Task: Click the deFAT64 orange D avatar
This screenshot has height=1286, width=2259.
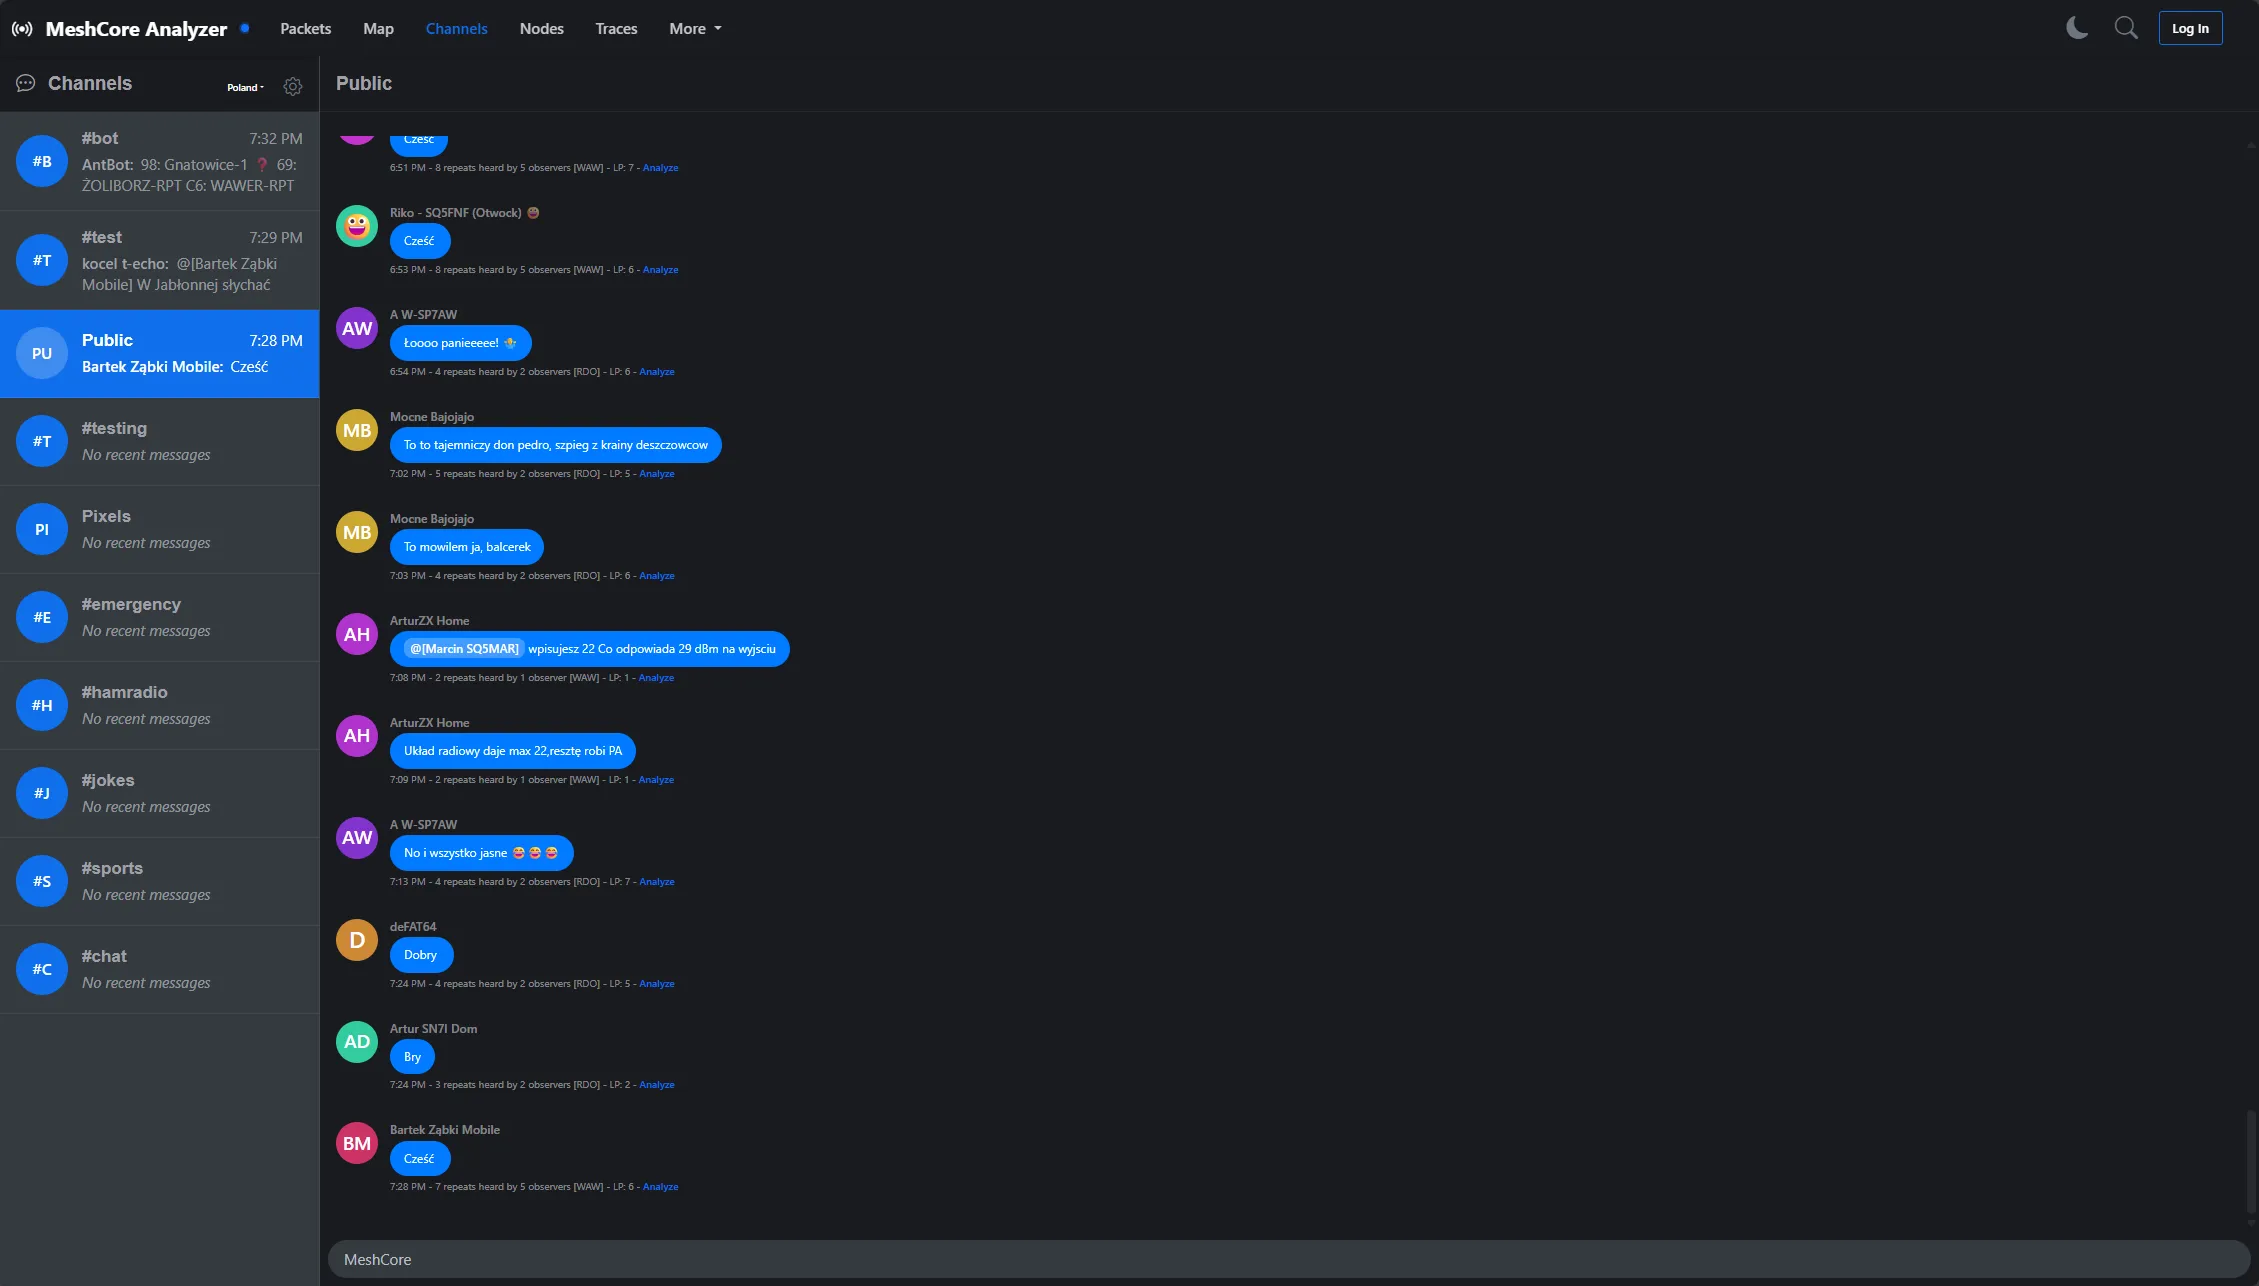Action: tap(357, 940)
